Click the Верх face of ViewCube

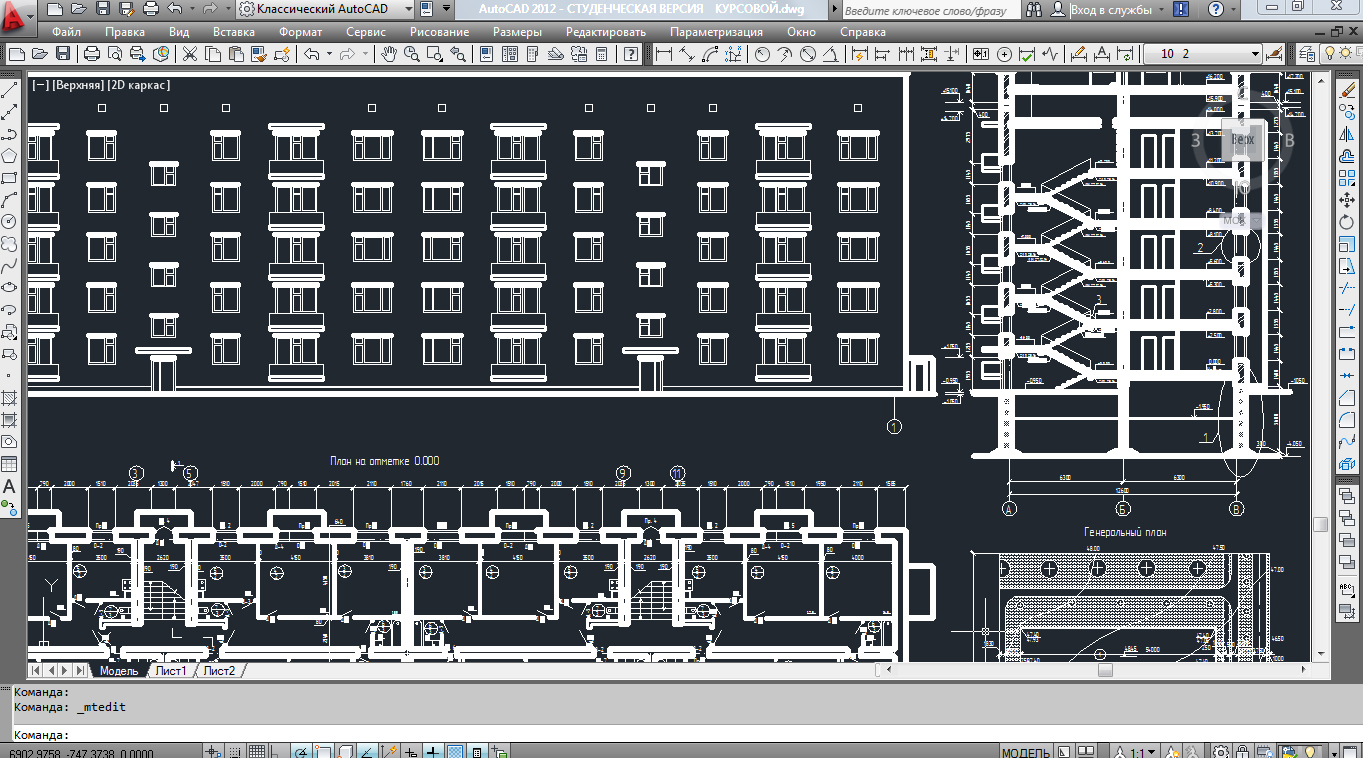click(x=1242, y=140)
